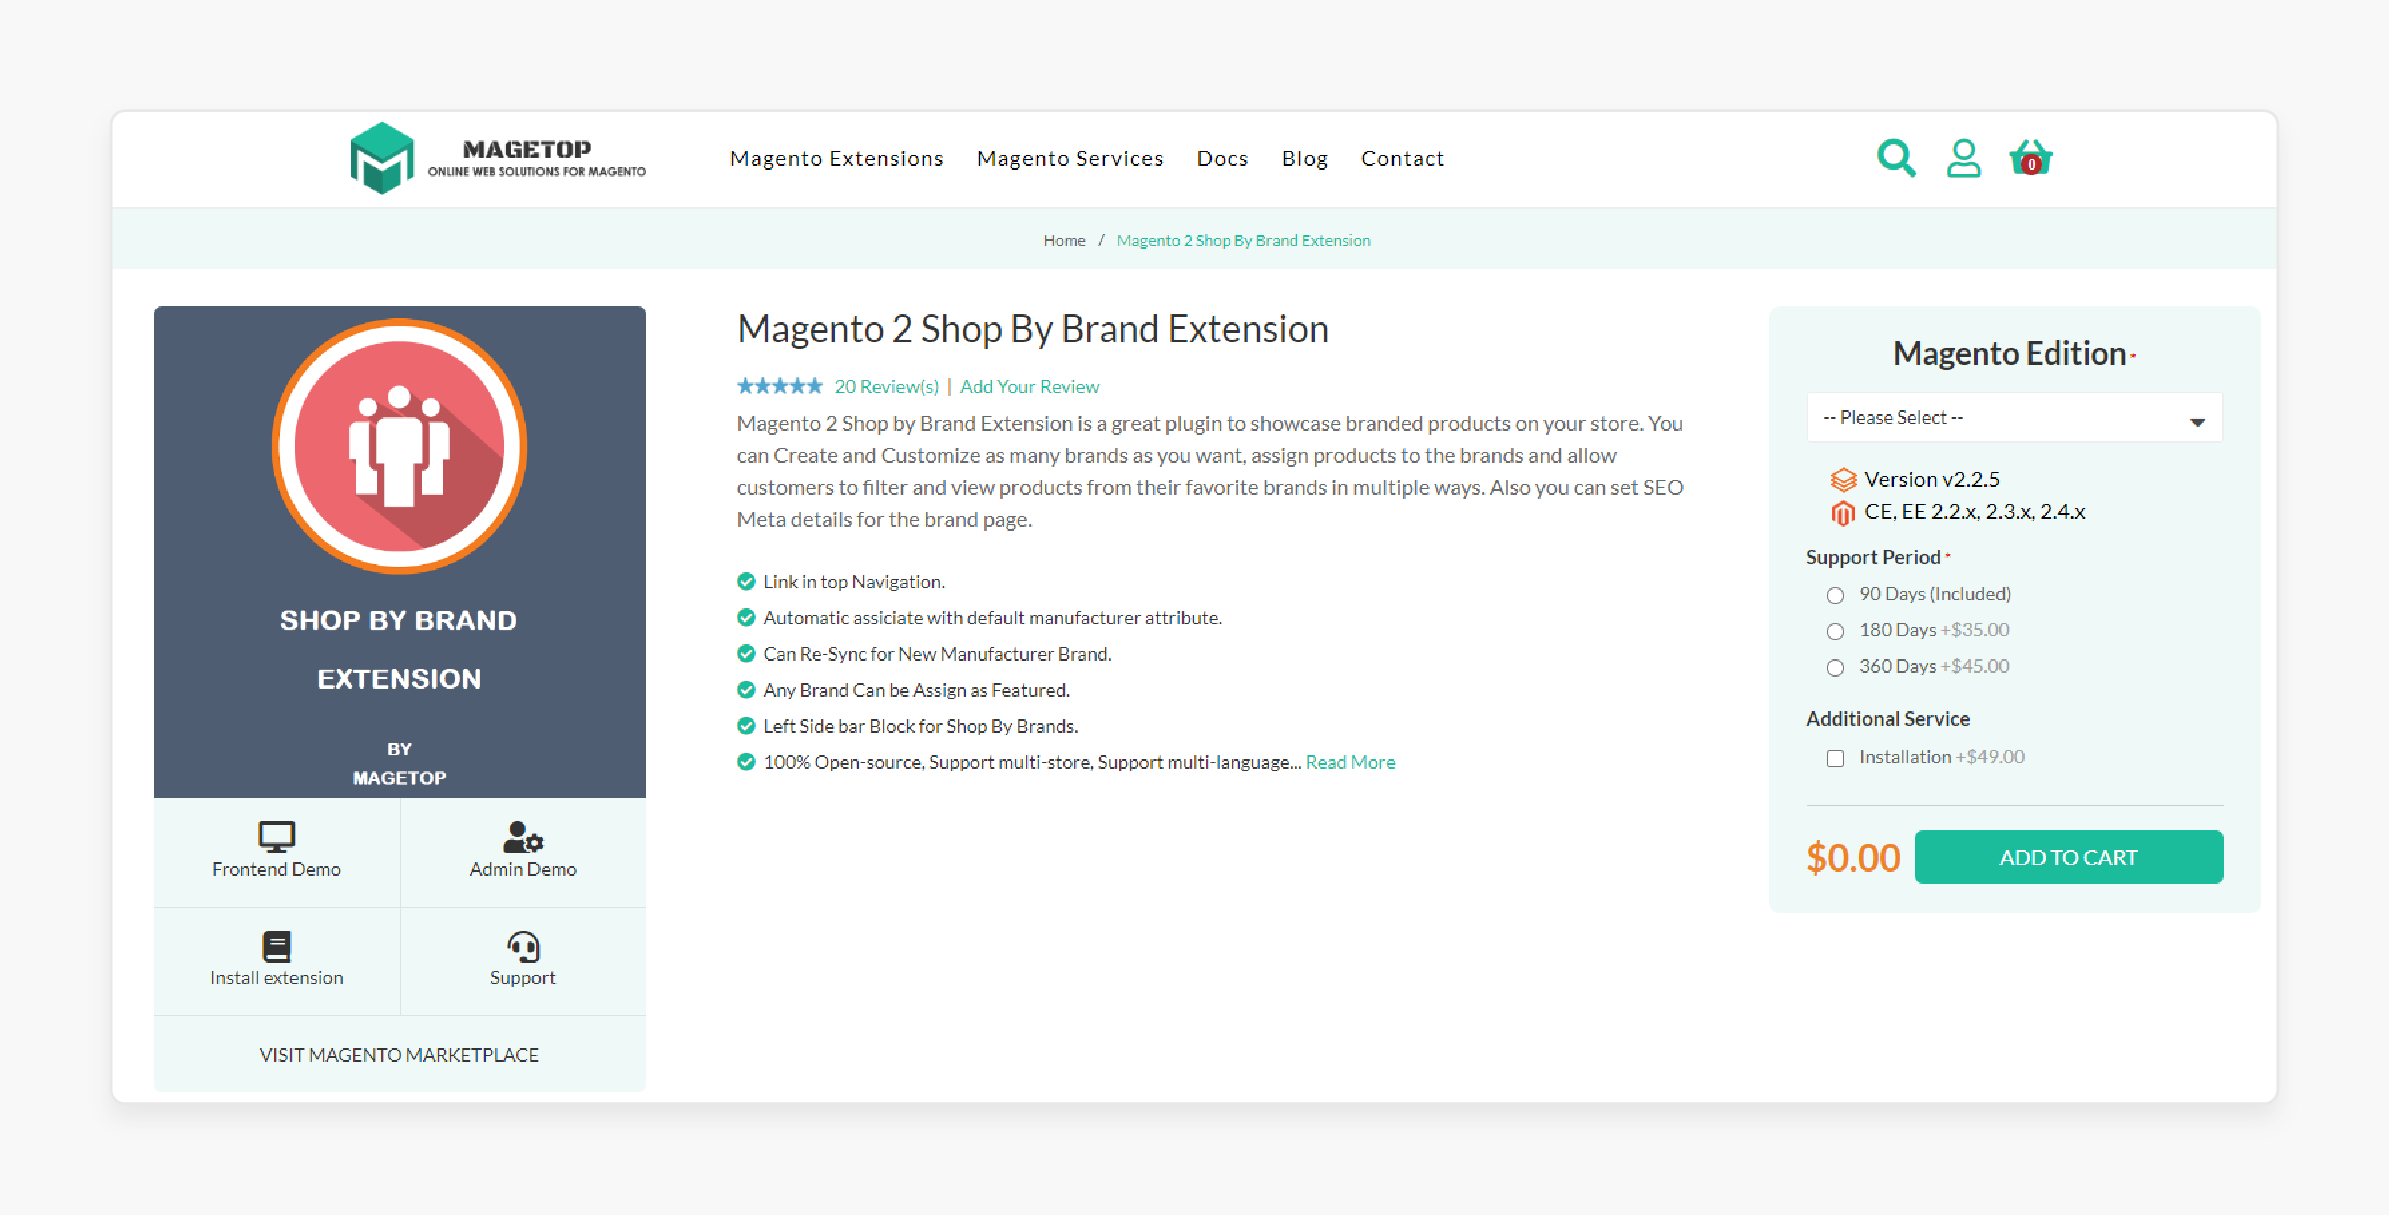Click the Automatic assiciate with default manufacturer attribute text
2389x1215 pixels.
(992, 618)
